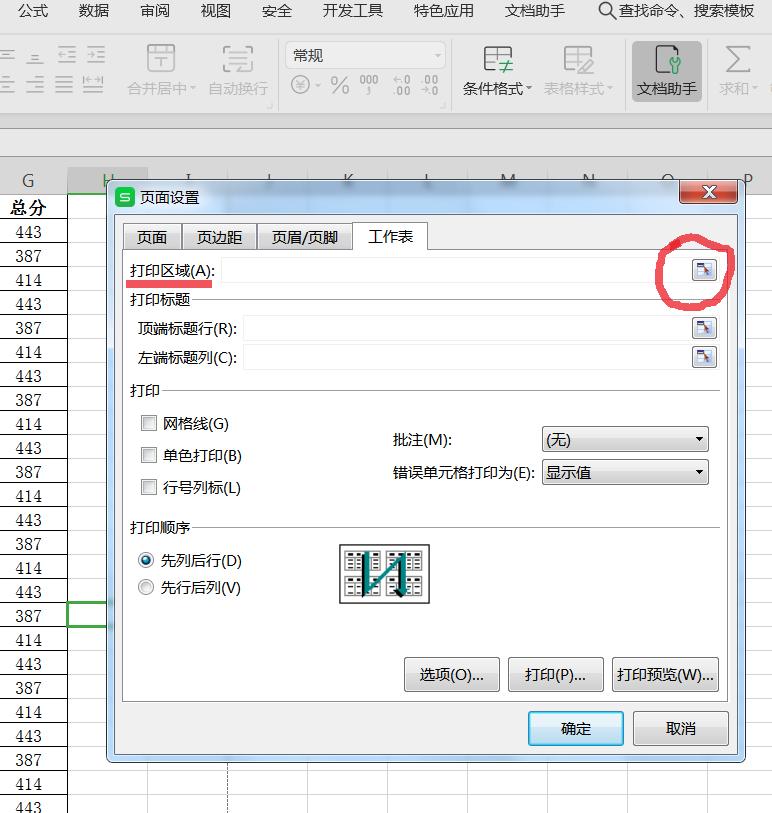Enable the 单色打印(B) checkbox
The width and height of the screenshot is (772, 813).
tap(149, 455)
